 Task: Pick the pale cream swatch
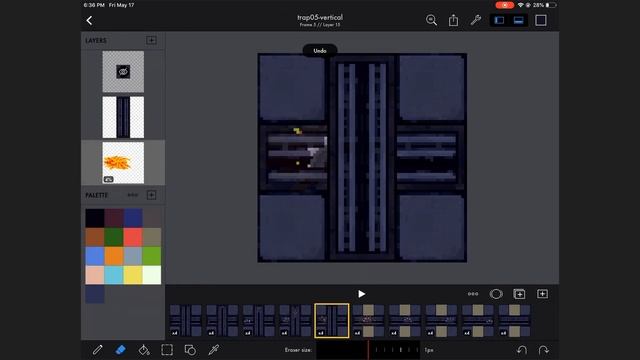pos(152,275)
